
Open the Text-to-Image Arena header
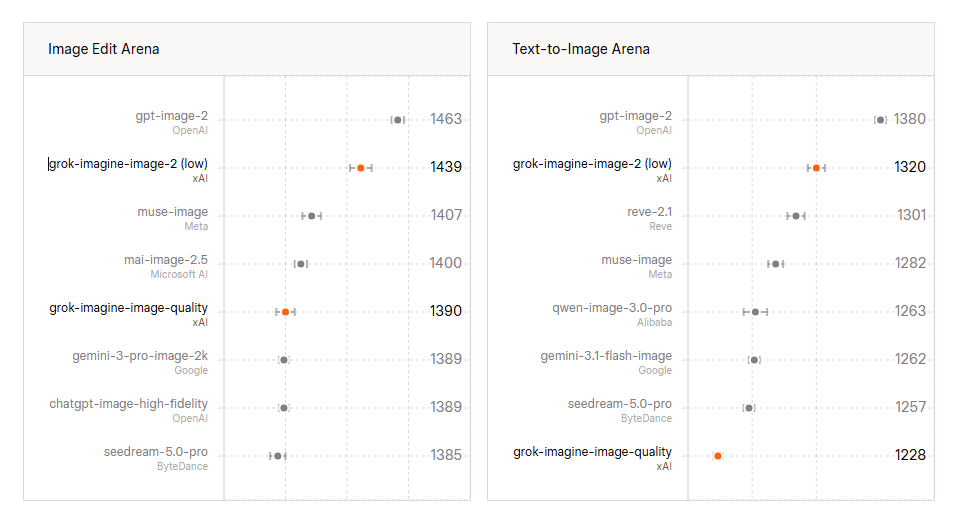tap(581, 49)
